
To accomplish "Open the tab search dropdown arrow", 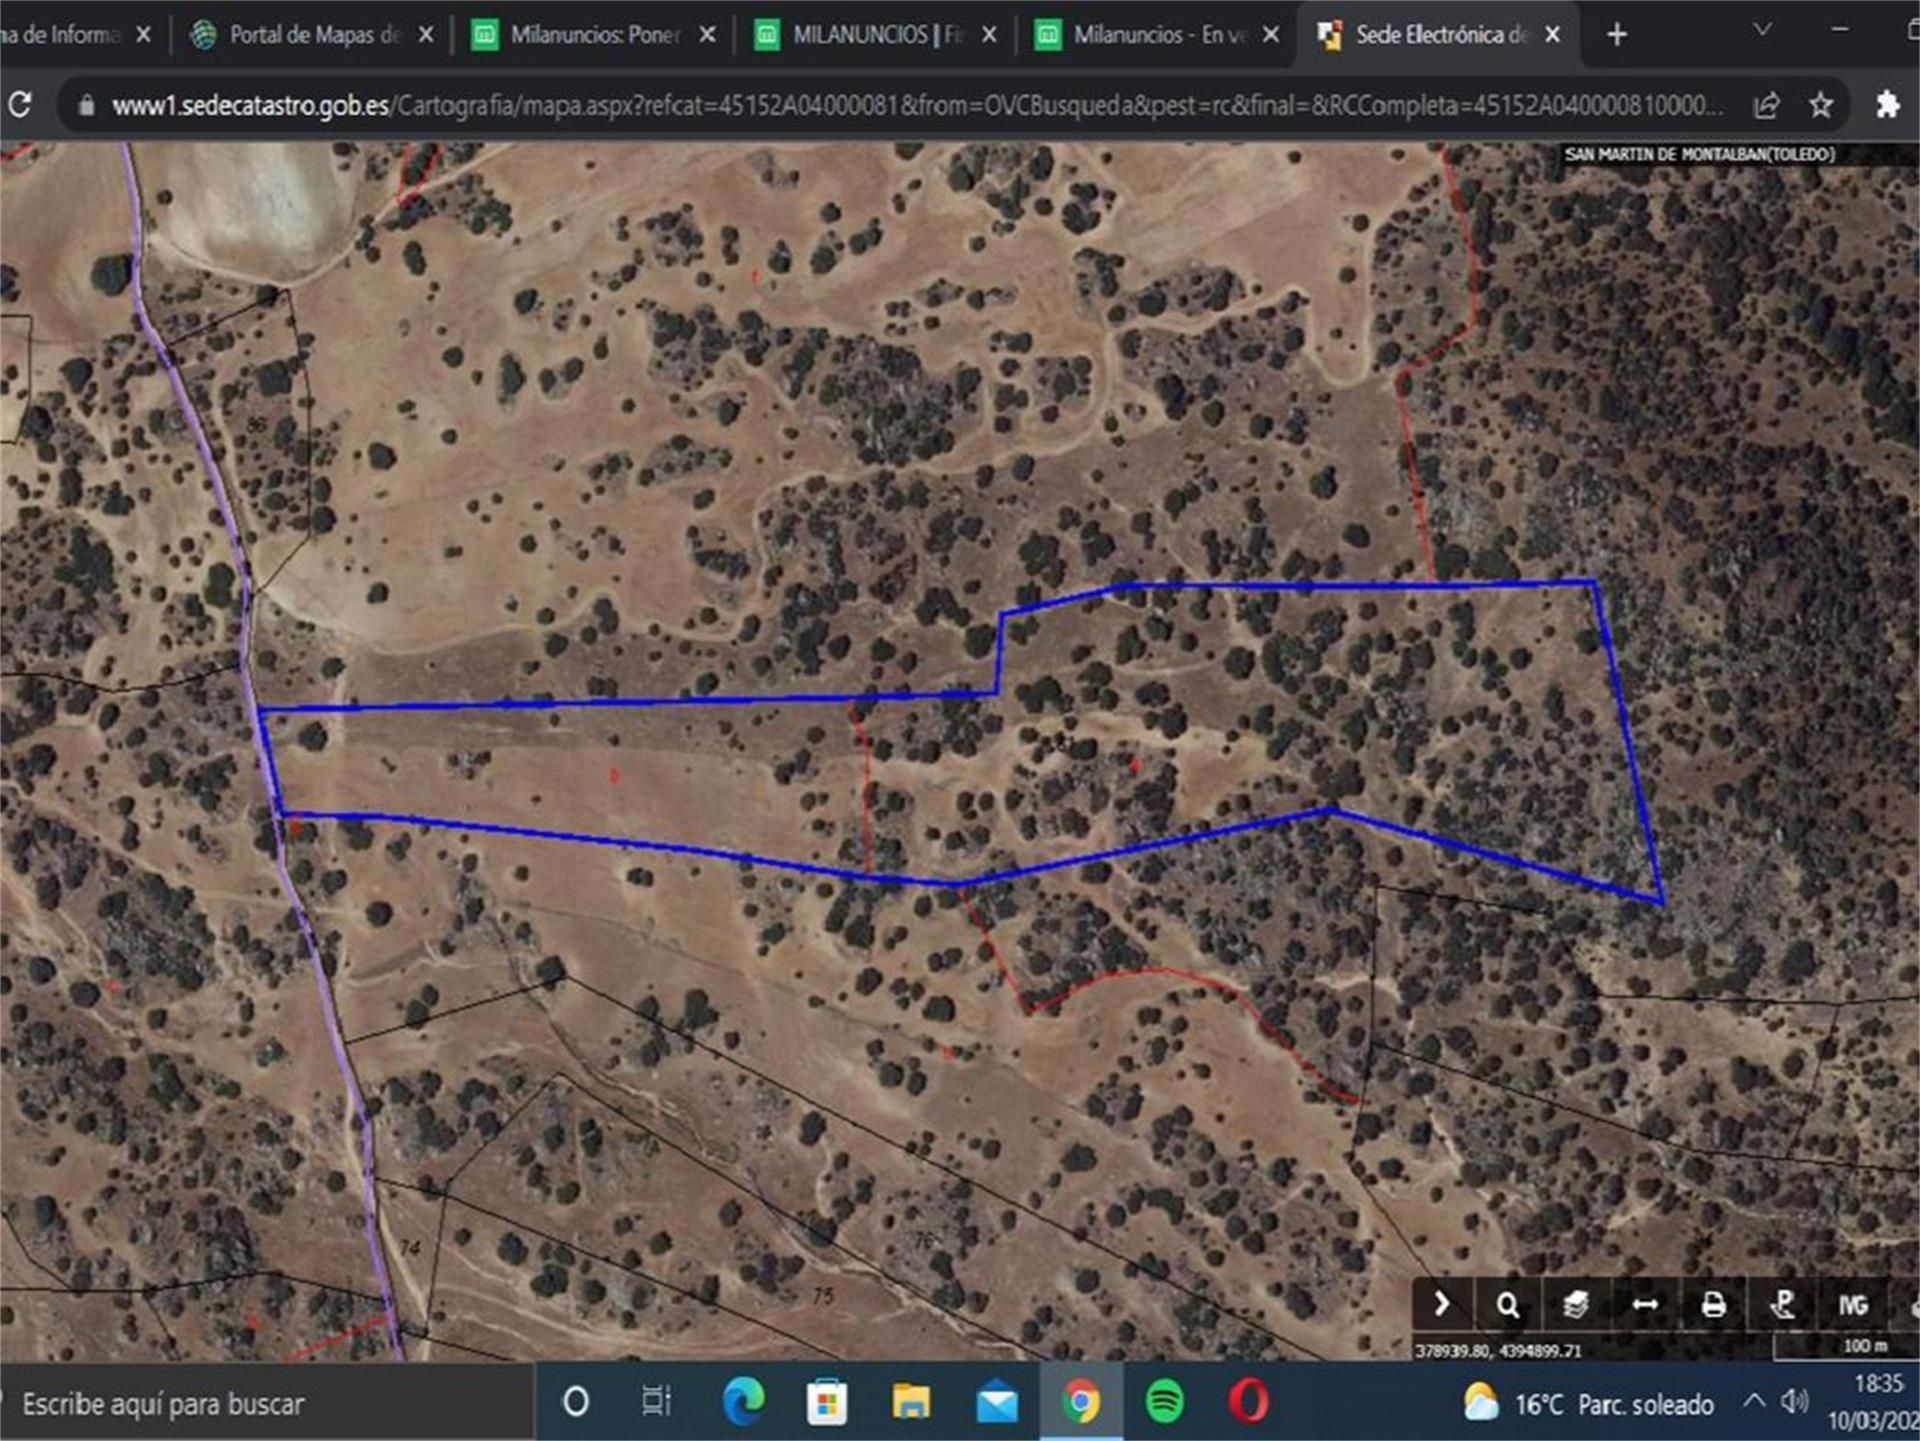I will [x=1763, y=31].
